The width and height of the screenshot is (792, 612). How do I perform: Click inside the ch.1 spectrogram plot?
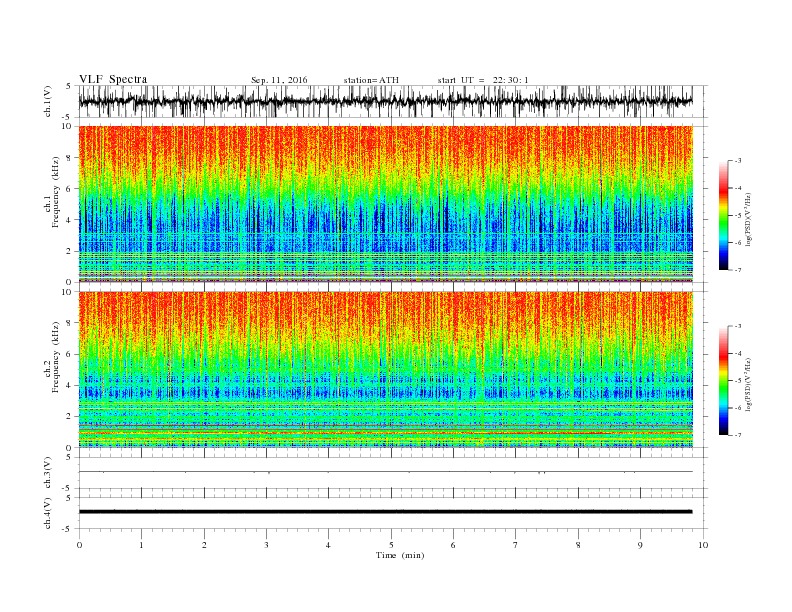tap(386, 204)
